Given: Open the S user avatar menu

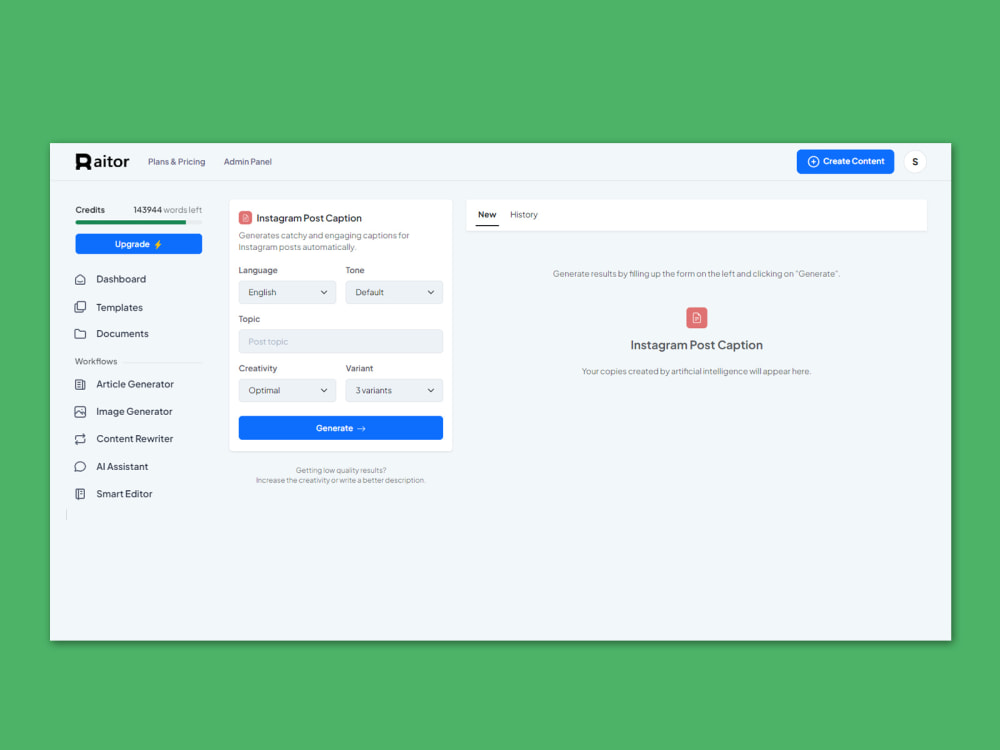Looking at the screenshot, I should pyautogui.click(x=915, y=162).
